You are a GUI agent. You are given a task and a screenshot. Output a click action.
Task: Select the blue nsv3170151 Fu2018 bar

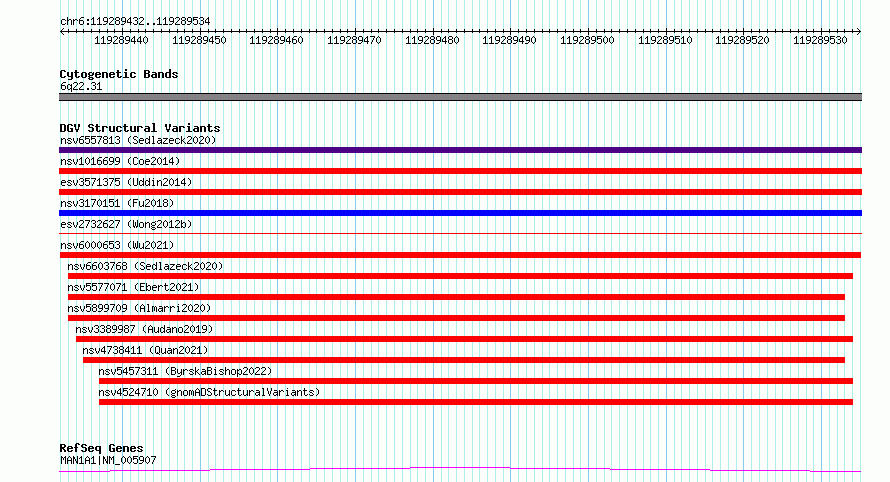point(460,213)
